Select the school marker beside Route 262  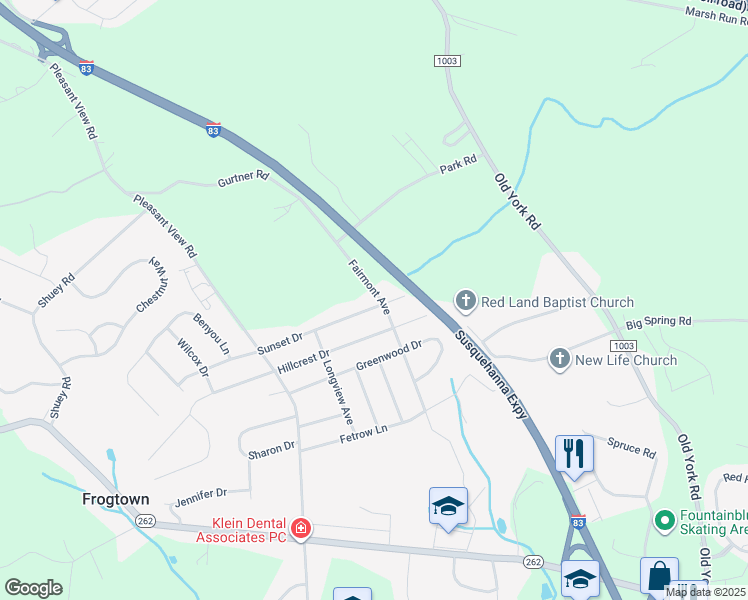click(580, 579)
